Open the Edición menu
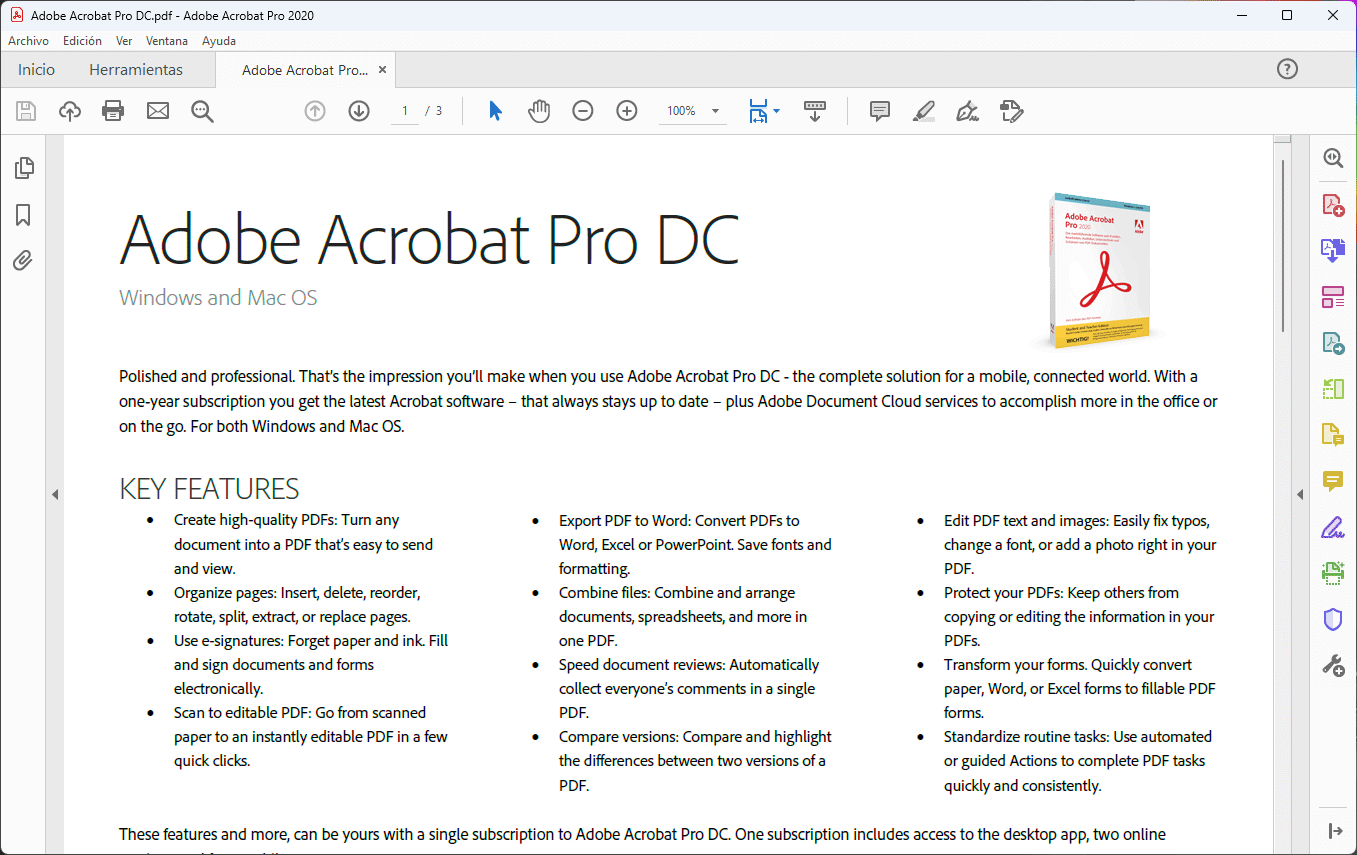Screen dimensions: 1357x855 click(x=82, y=41)
